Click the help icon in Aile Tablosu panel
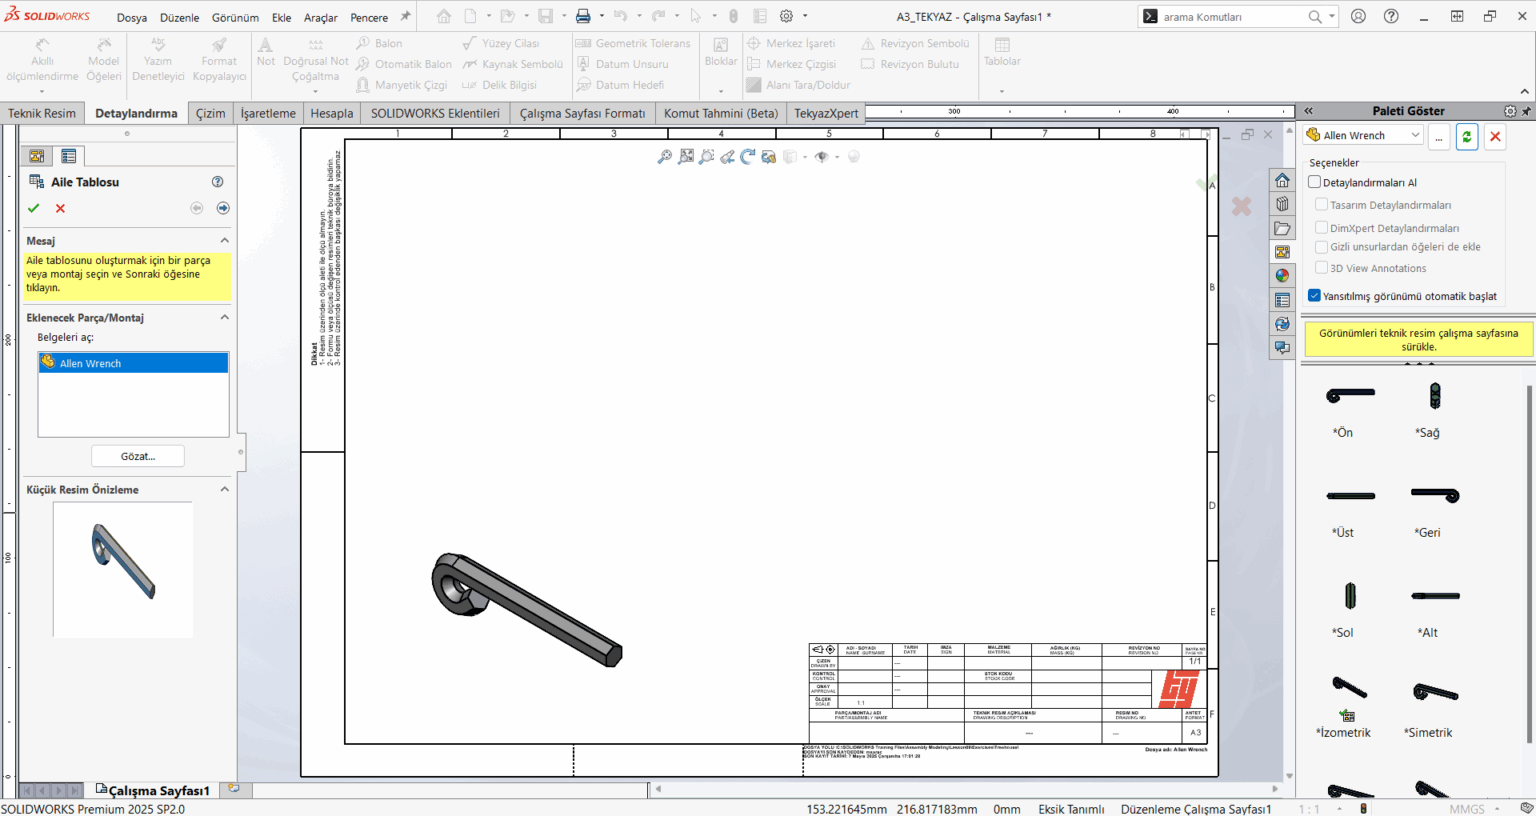This screenshot has height=816, width=1536. pos(217,182)
